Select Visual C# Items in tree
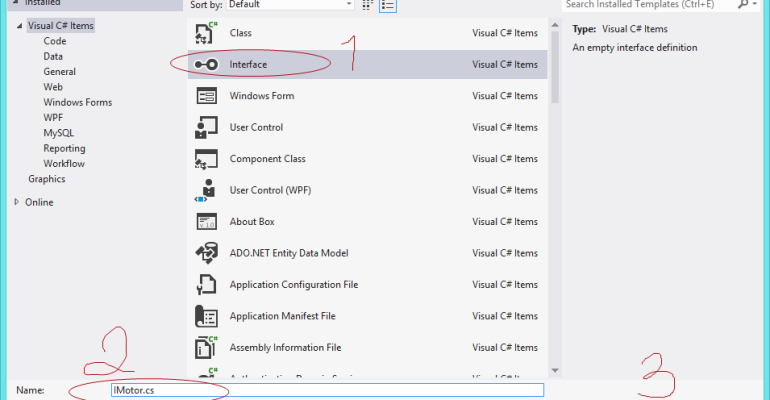 60,26
